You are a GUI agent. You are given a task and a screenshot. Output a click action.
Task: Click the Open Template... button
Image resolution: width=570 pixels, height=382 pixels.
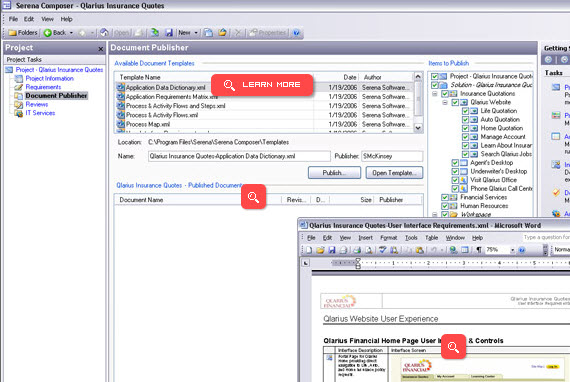[394, 173]
